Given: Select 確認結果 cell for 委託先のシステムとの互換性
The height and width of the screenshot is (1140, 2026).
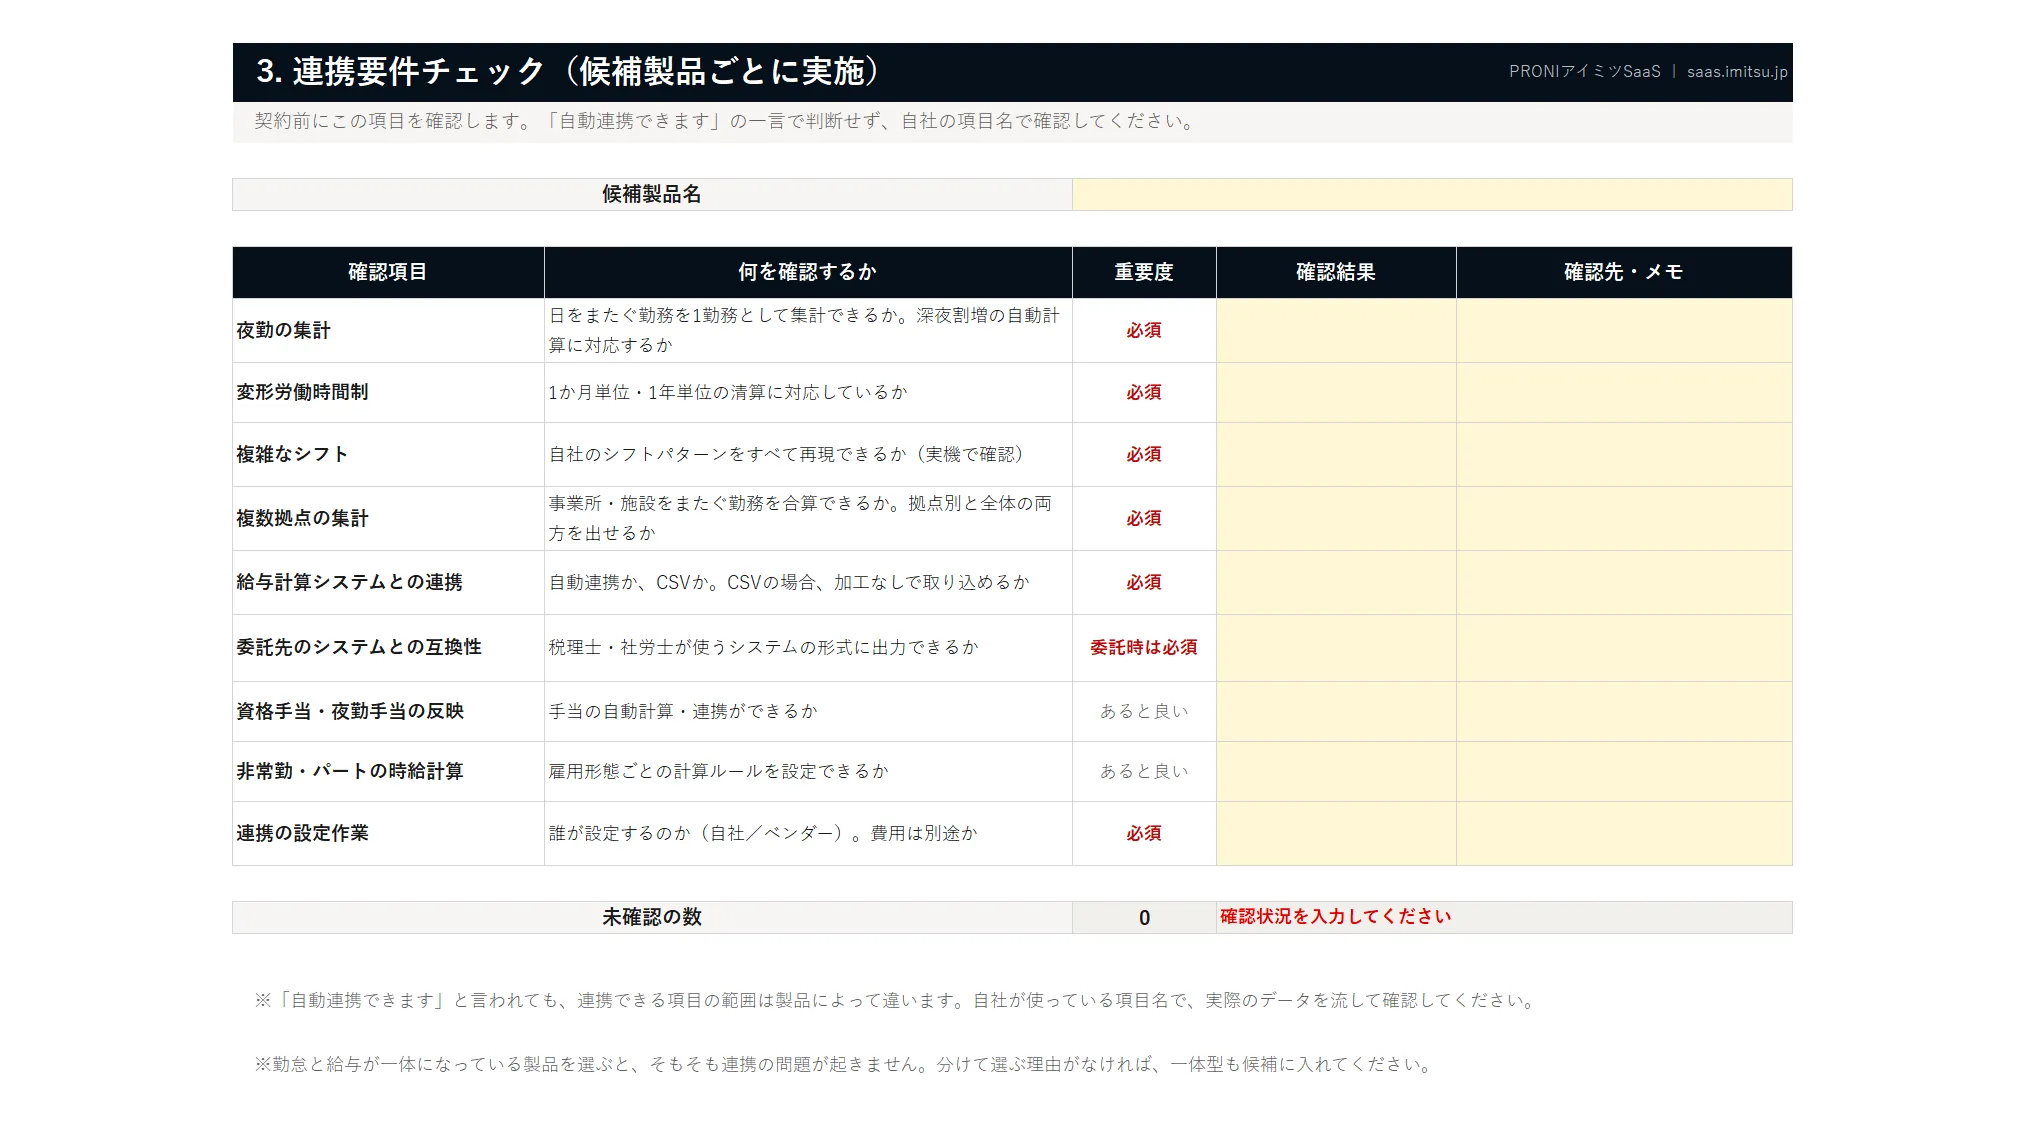Looking at the screenshot, I should pos(1336,647).
